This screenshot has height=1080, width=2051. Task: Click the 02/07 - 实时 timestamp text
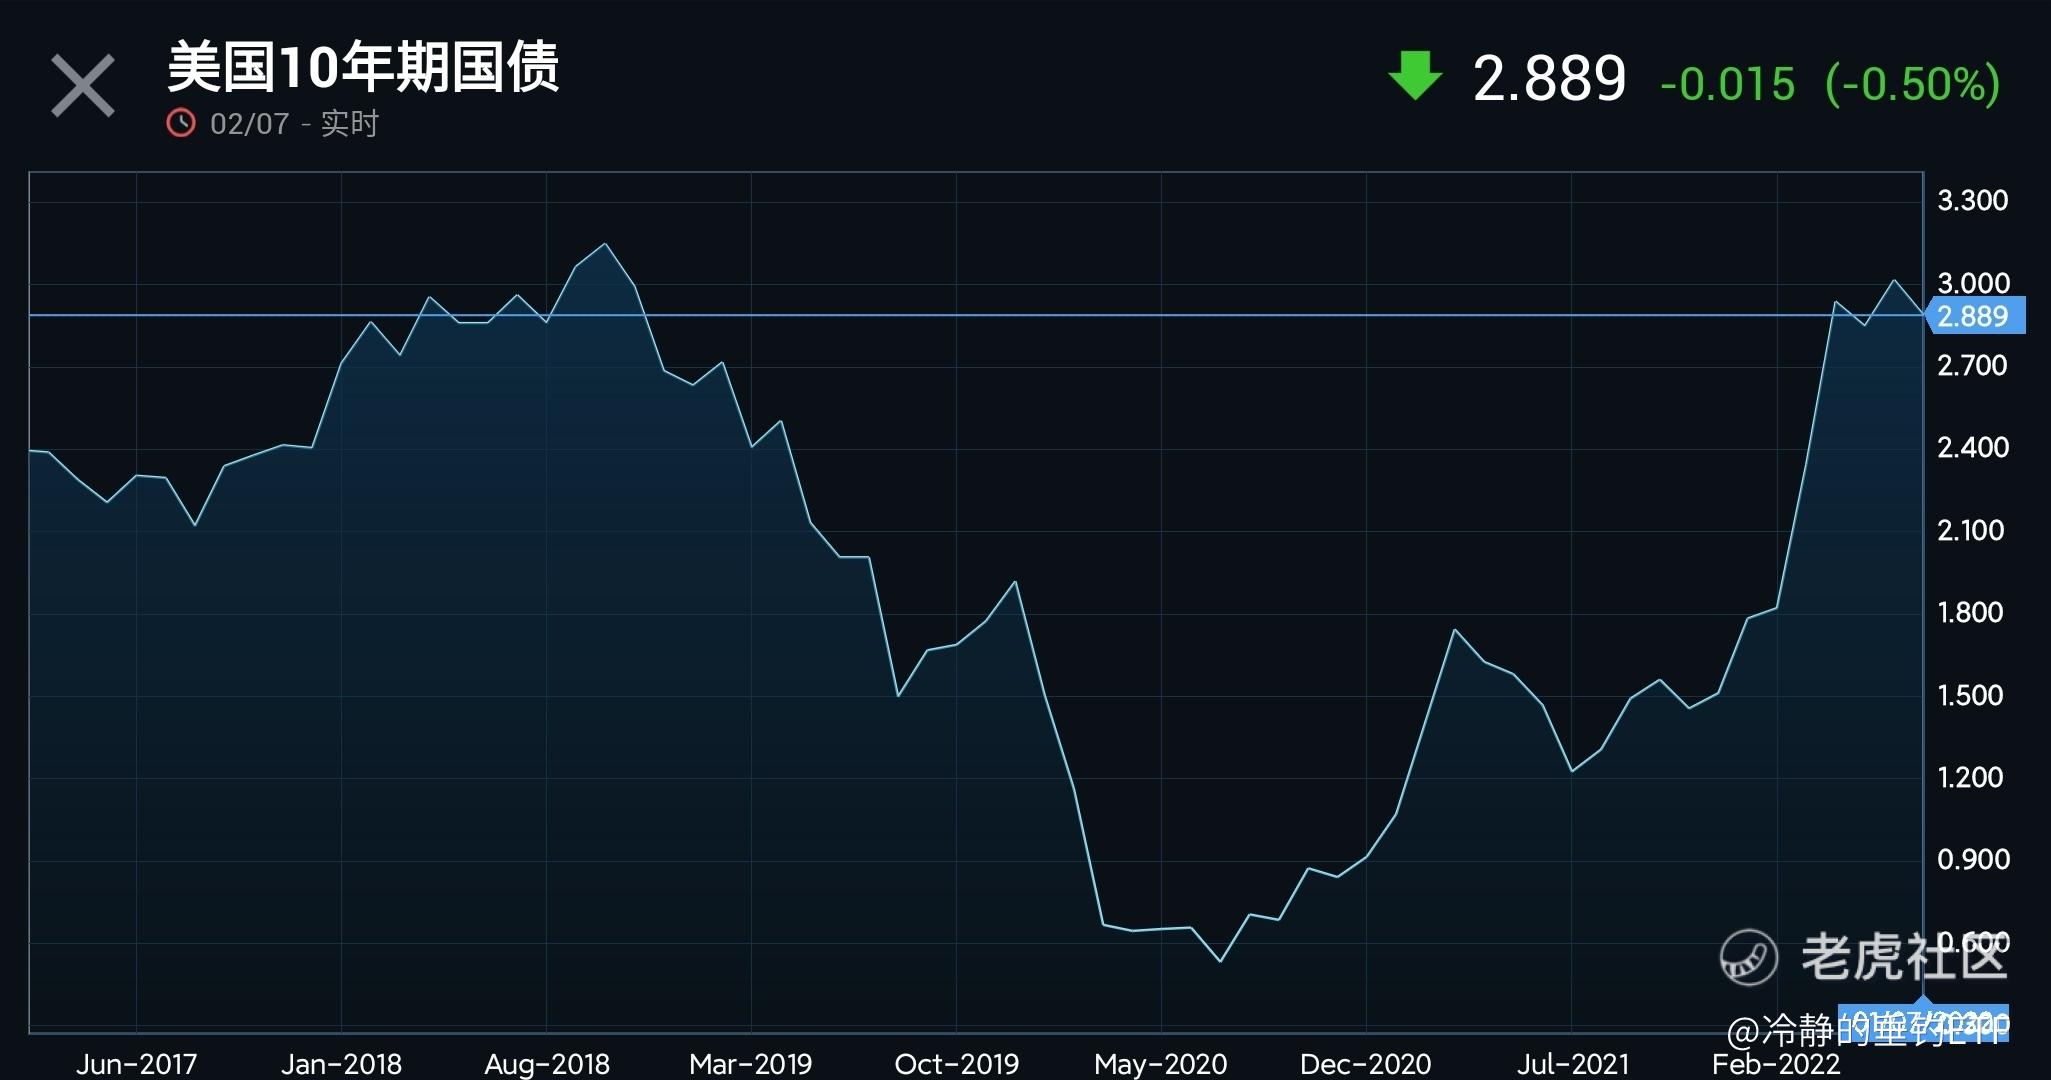294,123
